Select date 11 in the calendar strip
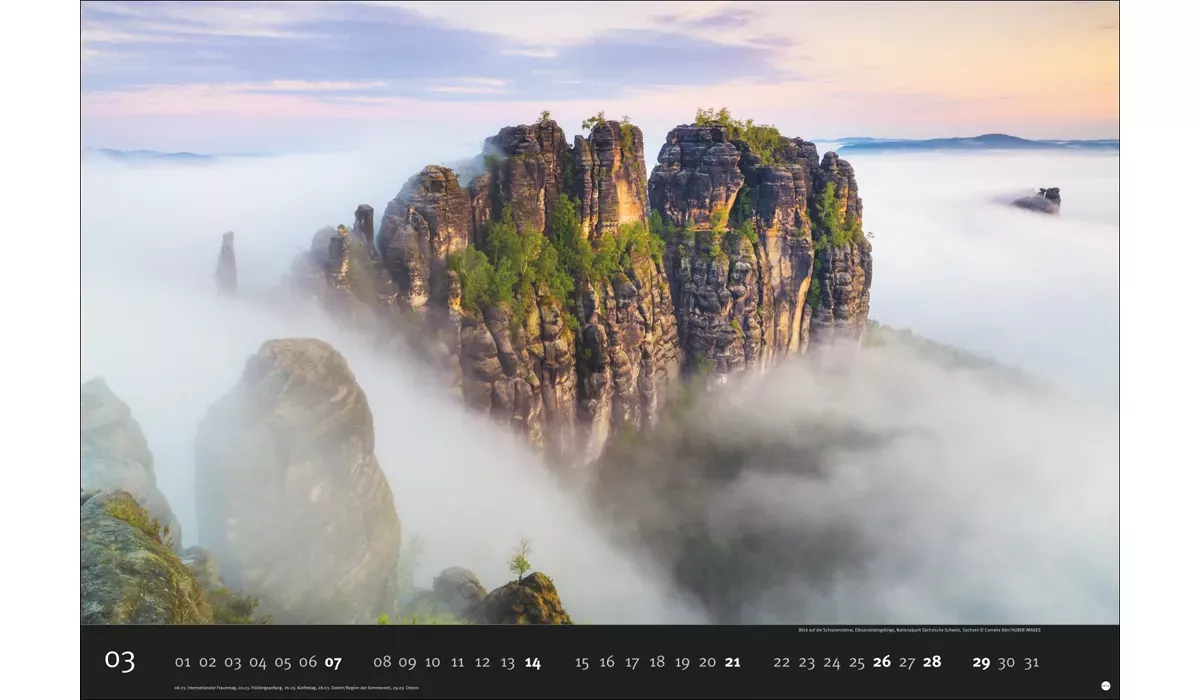Screen dimensions: 1200x700 tap(457, 662)
